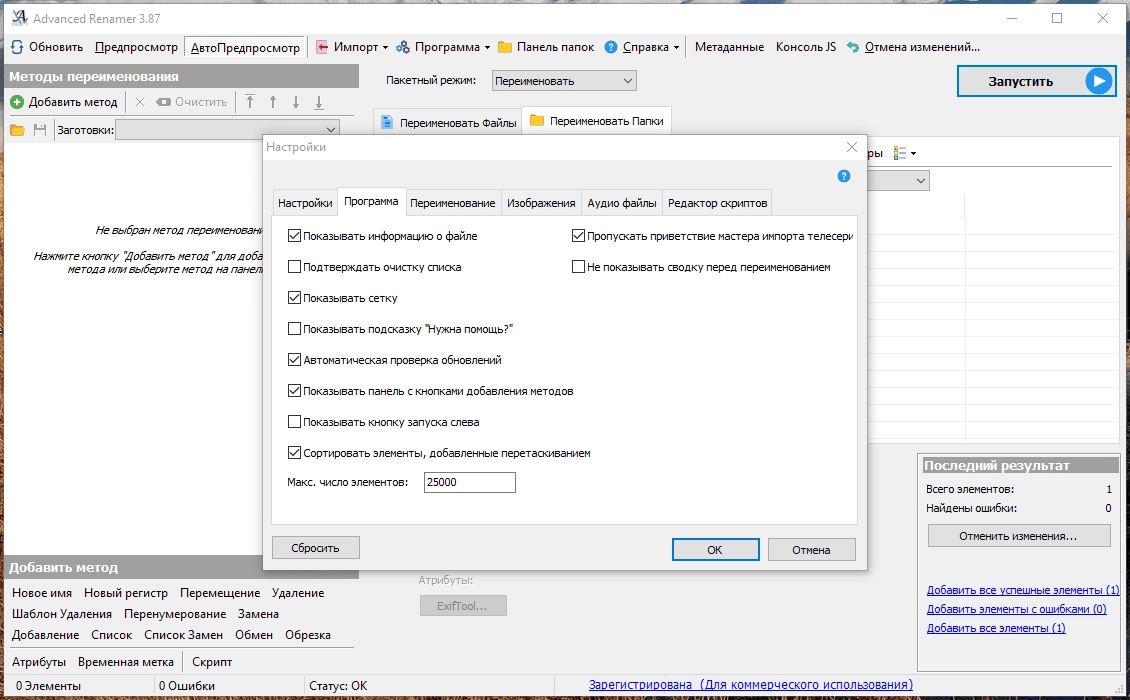Open dropdown arrow beside column view icon

[x=914, y=154]
